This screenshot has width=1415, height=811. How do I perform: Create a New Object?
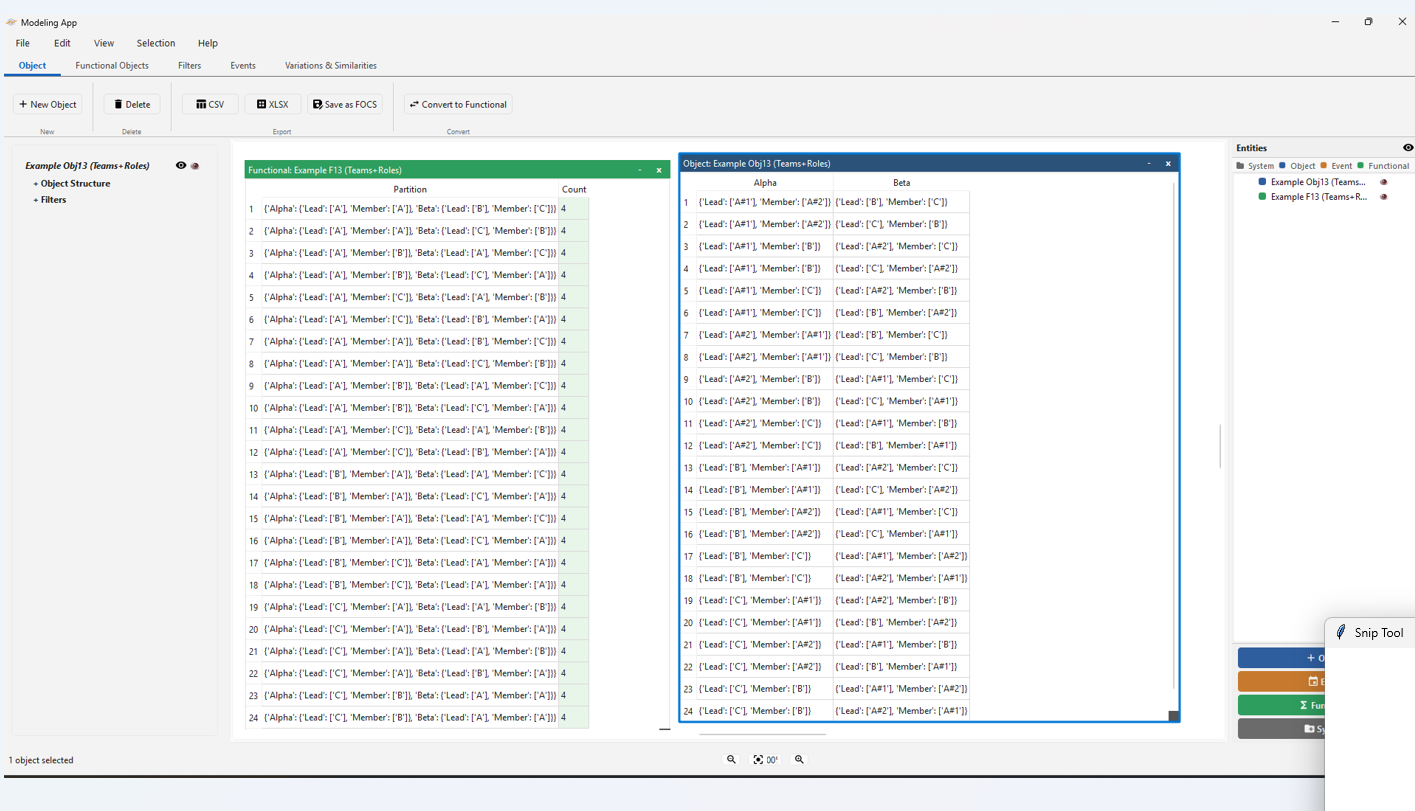[48, 104]
